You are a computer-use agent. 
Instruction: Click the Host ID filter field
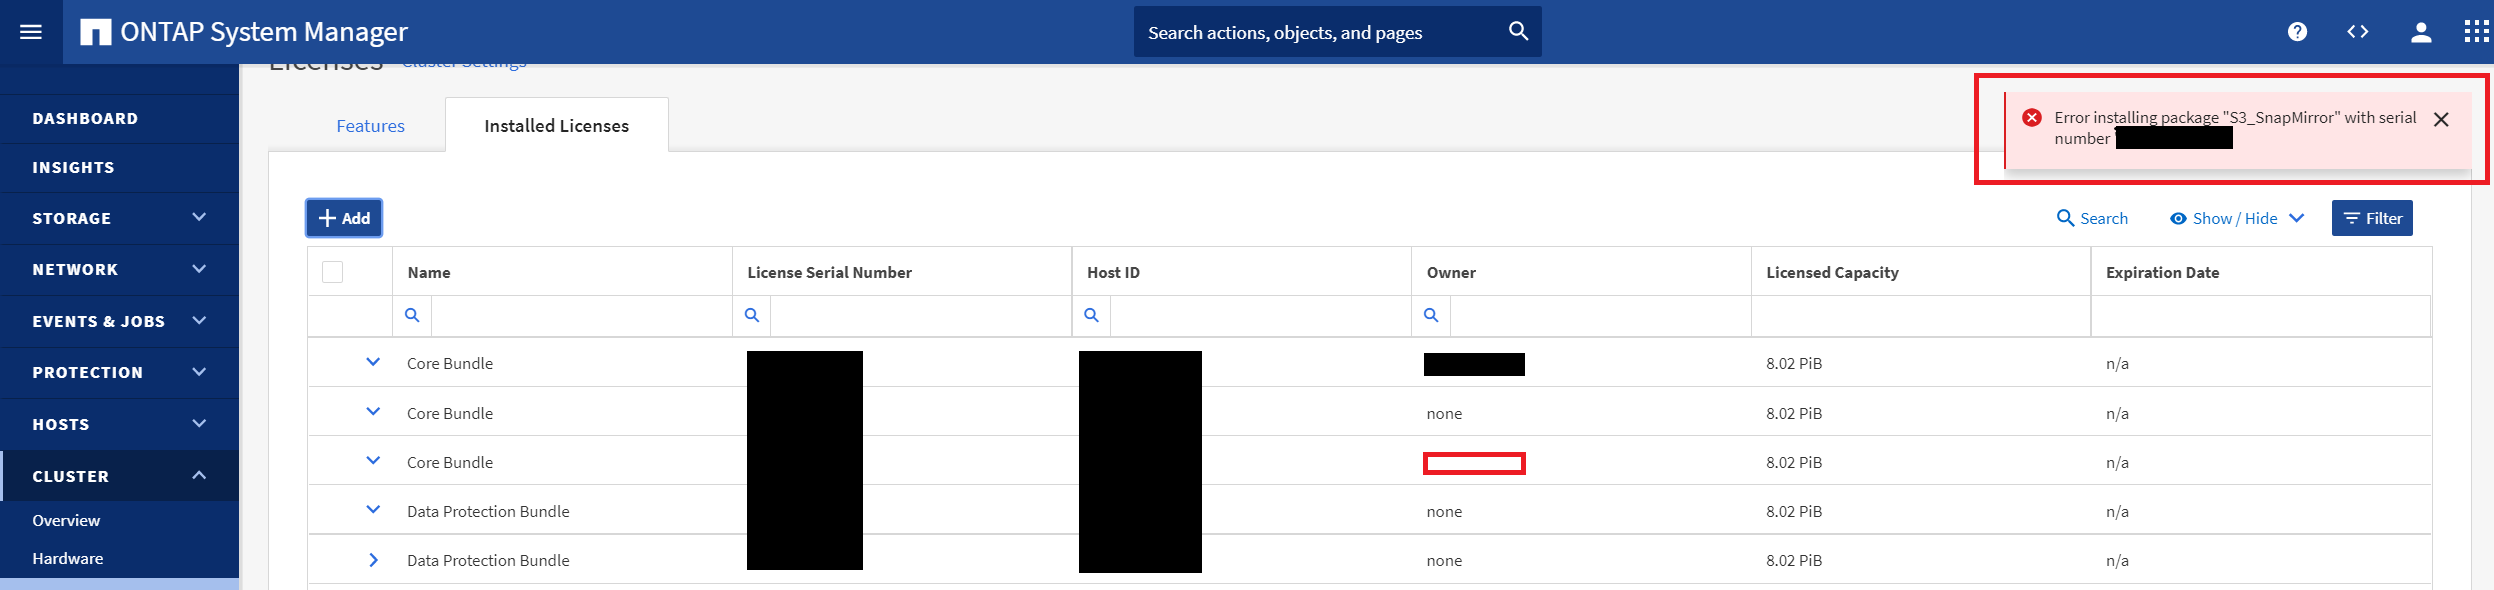click(1260, 316)
